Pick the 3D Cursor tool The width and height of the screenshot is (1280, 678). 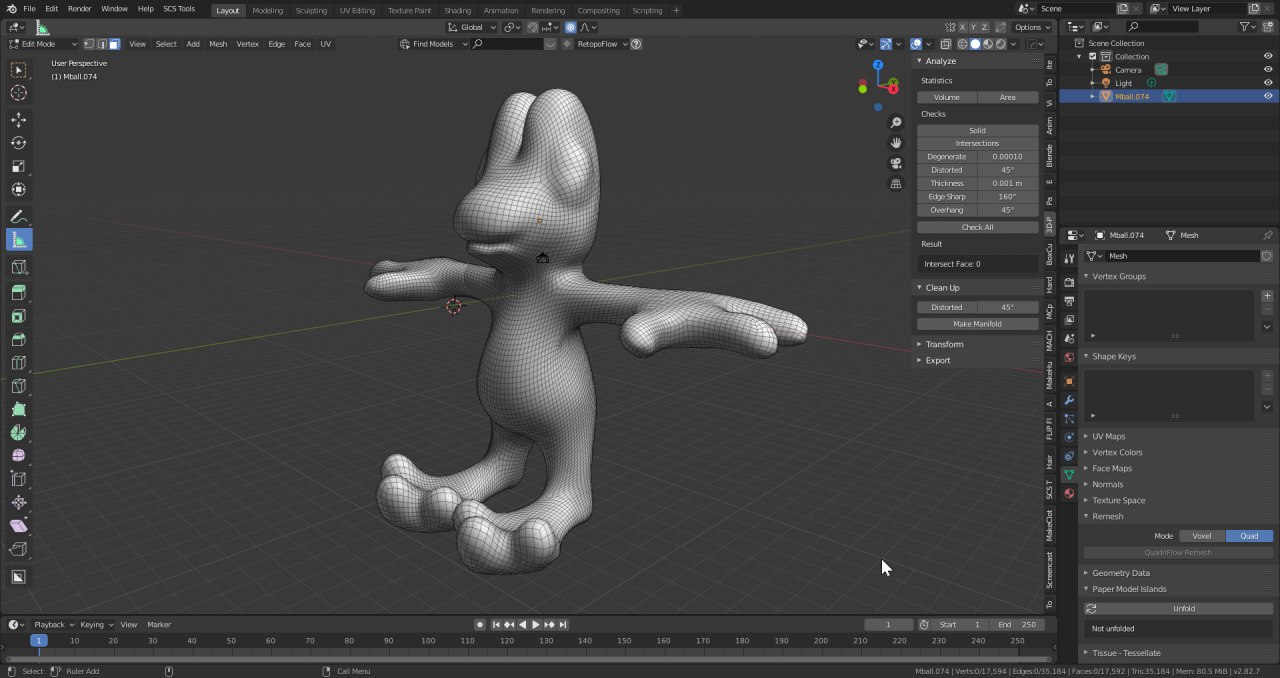point(18,93)
